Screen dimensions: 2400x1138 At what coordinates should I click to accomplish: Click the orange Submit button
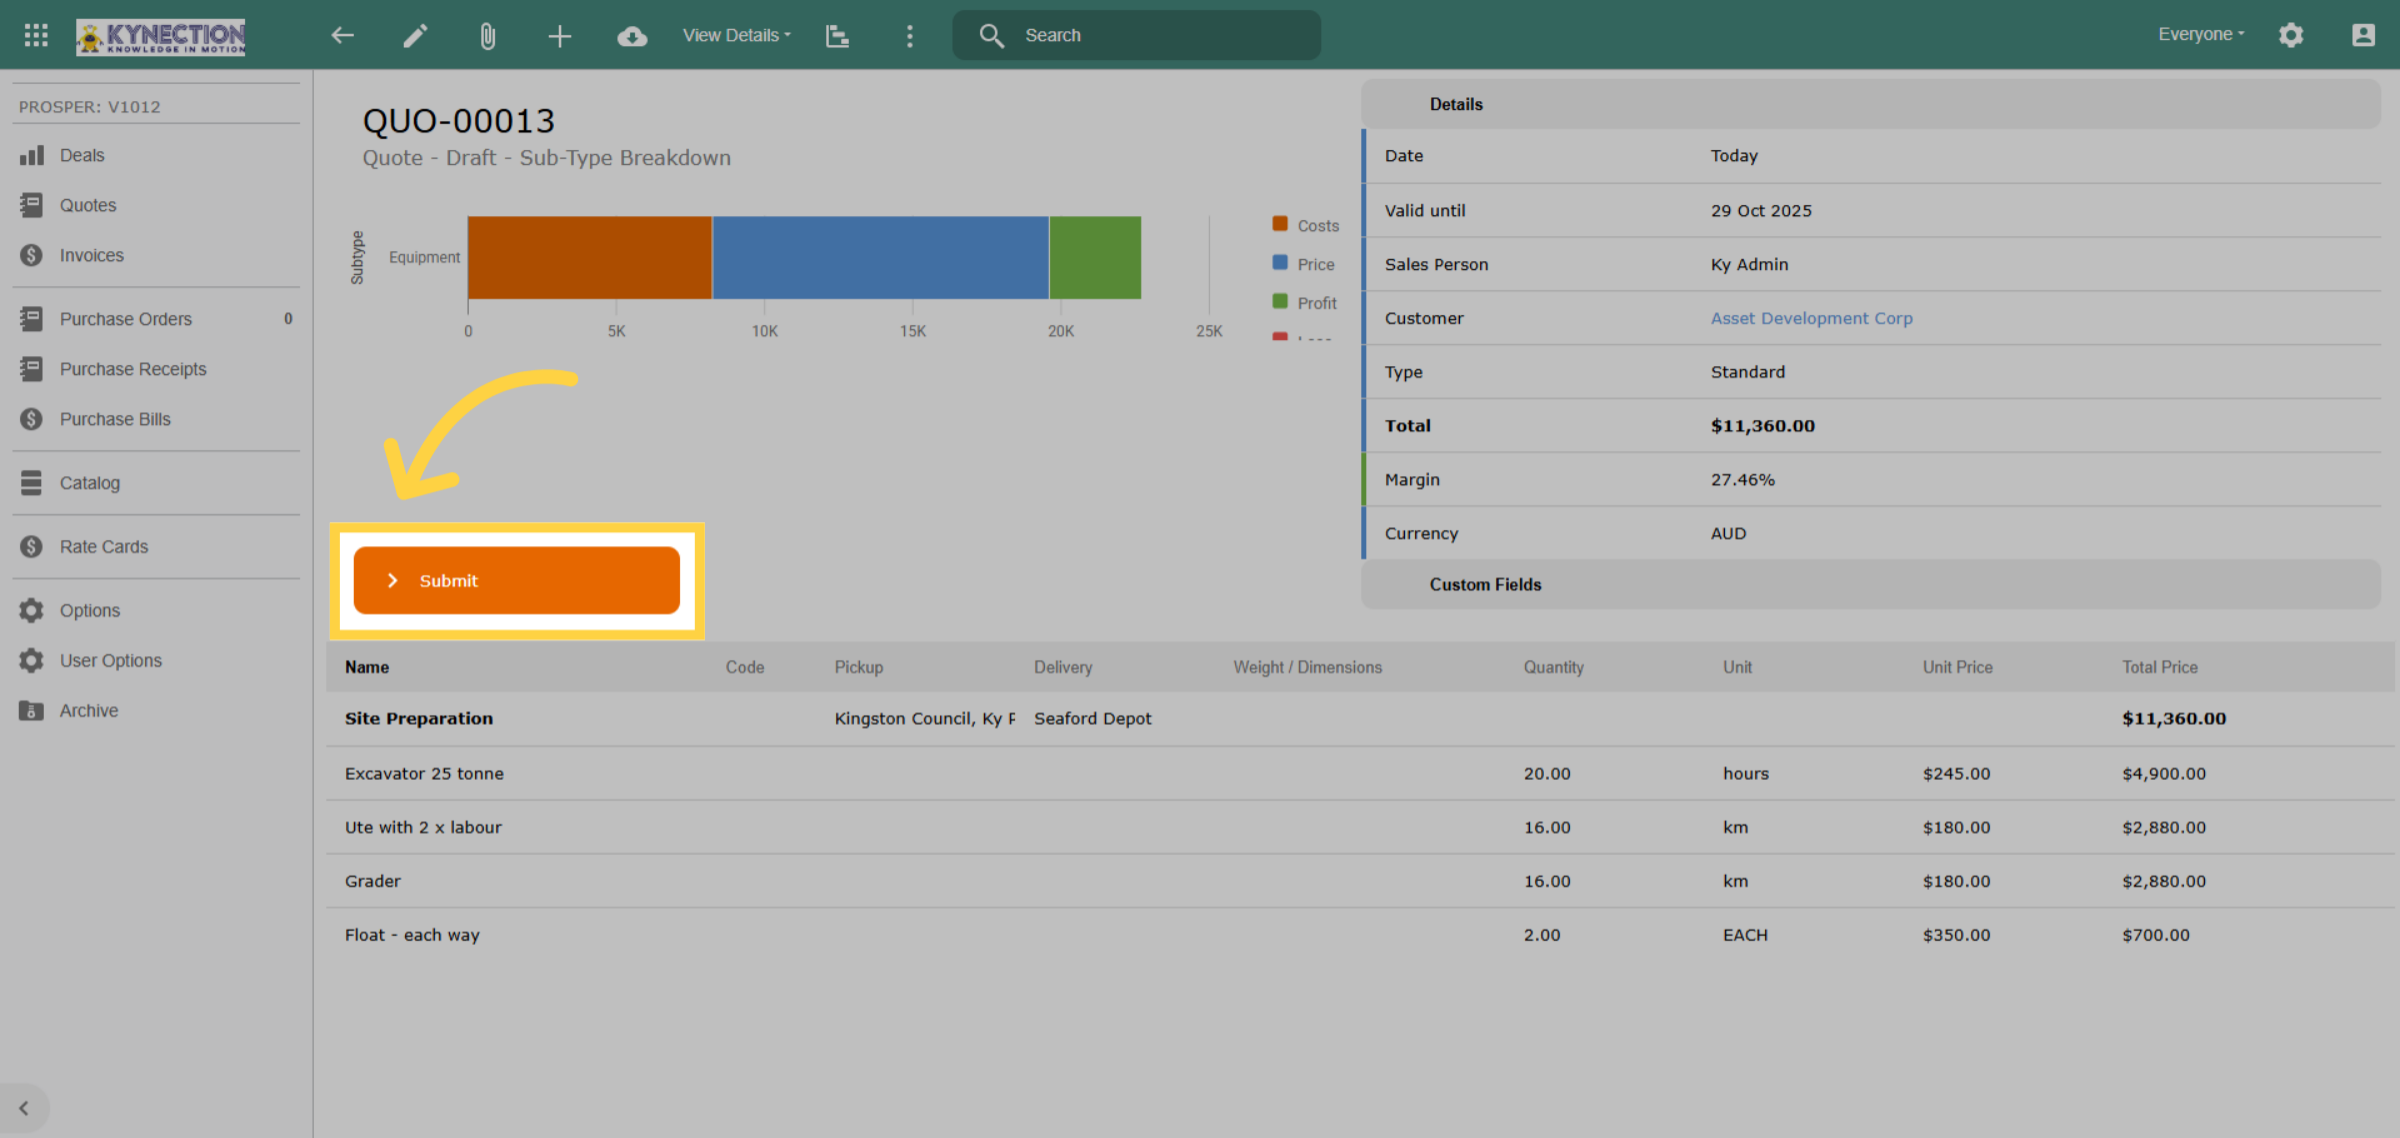pyautogui.click(x=517, y=581)
